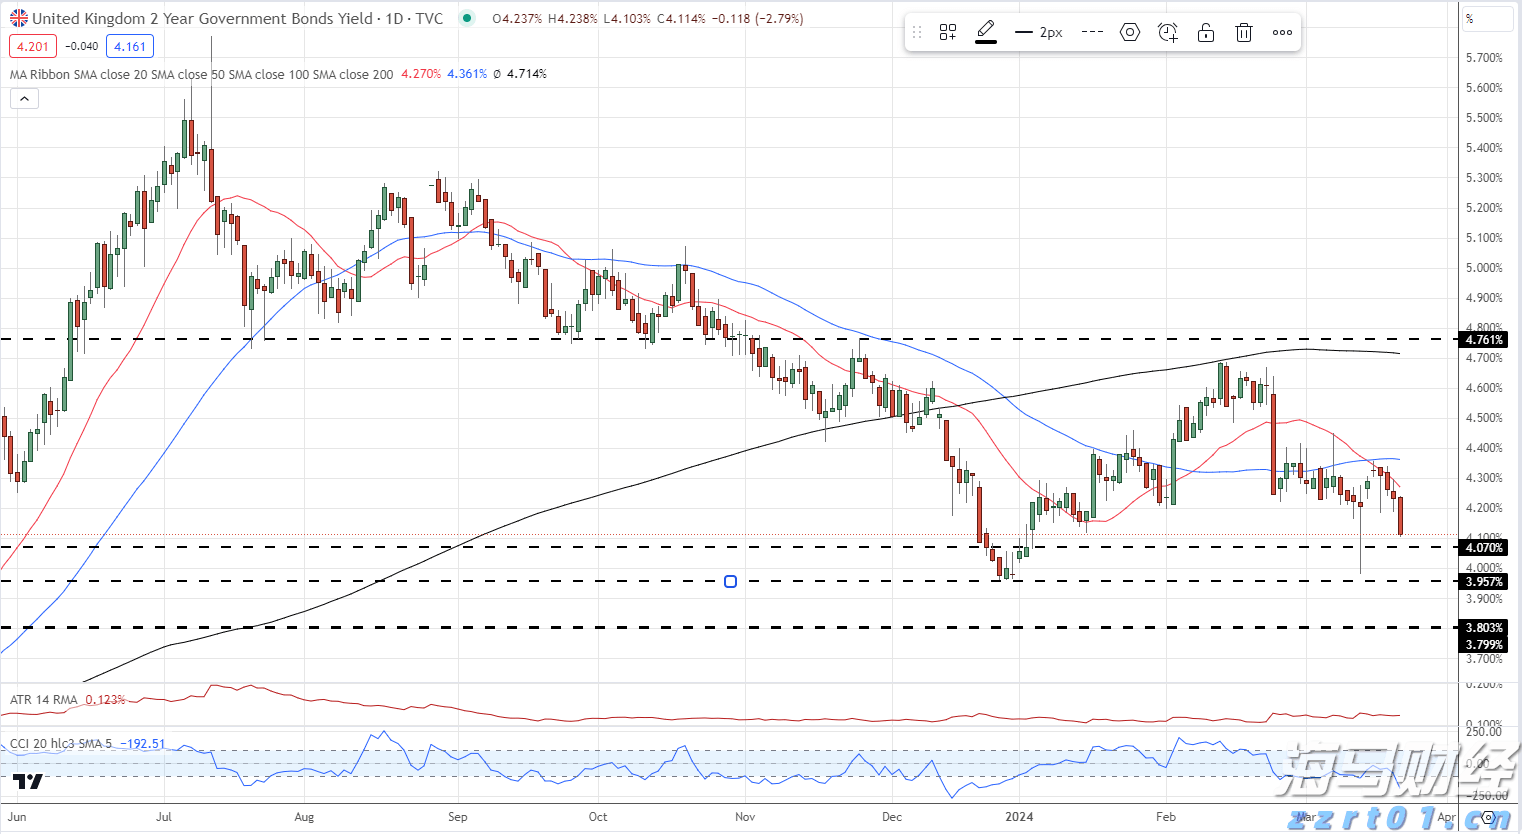
Task: Delete drawing with trash icon
Action: tap(1244, 32)
